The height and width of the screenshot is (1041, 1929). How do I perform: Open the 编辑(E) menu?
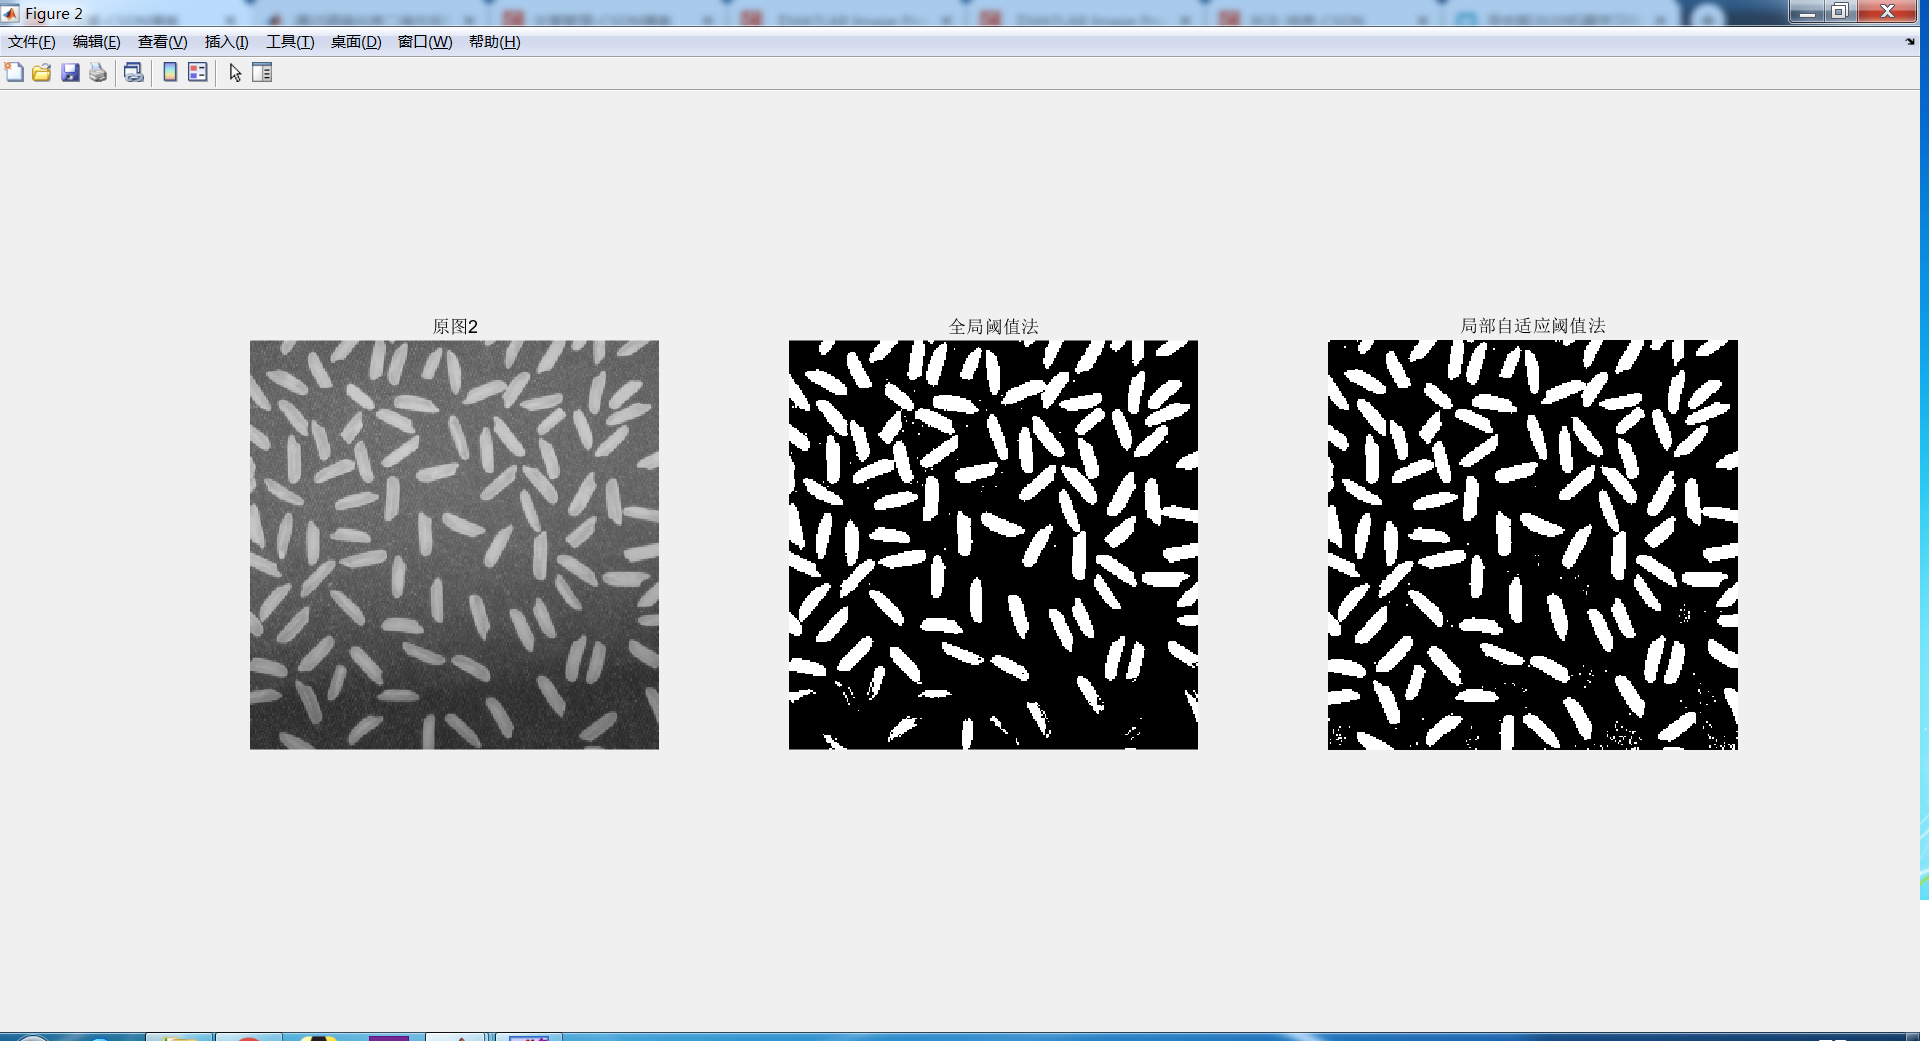(97, 42)
